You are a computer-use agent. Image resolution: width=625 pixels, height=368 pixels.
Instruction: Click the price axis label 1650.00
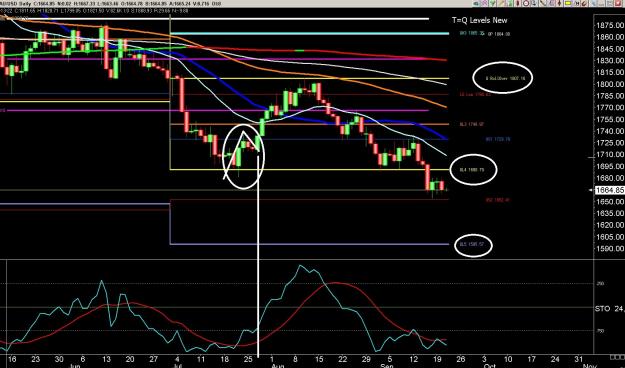tap(610, 202)
